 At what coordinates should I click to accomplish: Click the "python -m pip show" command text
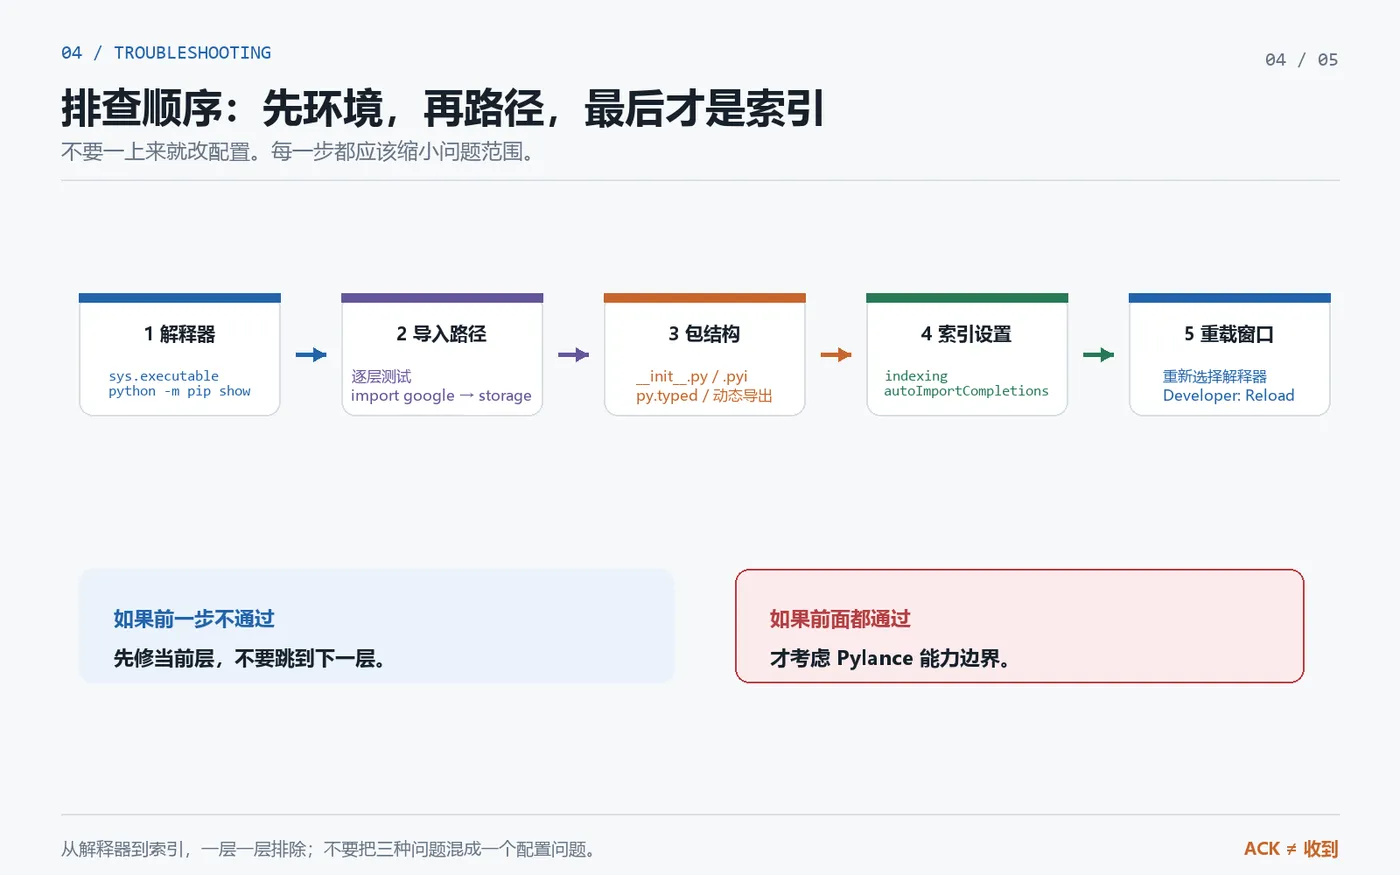(x=180, y=391)
